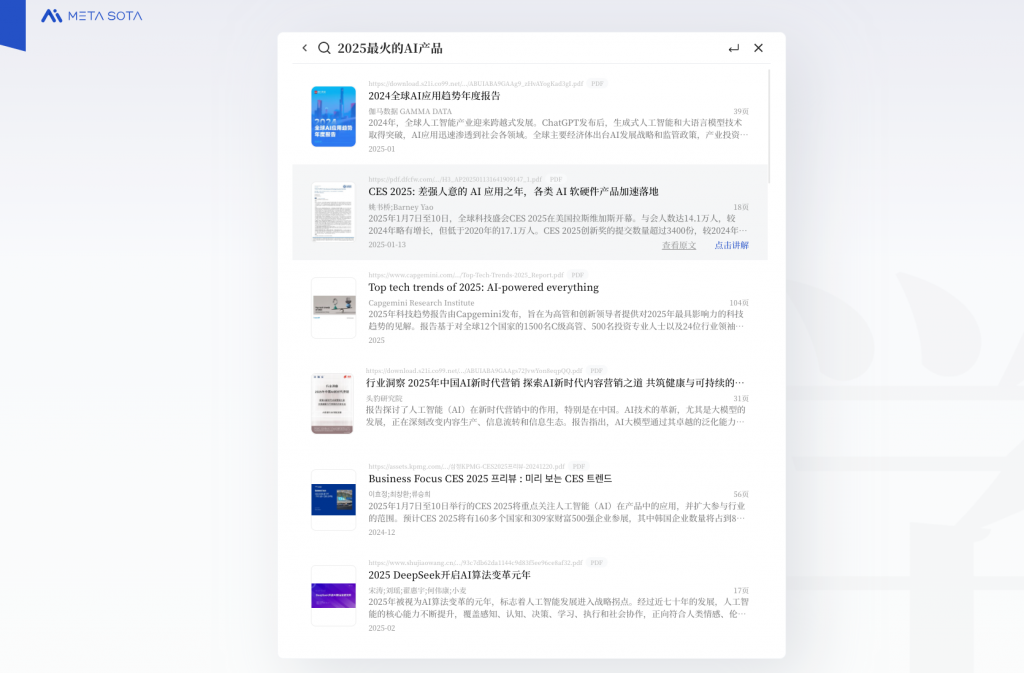Click the date 2025-02

pyautogui.click(x=381, y=629)
